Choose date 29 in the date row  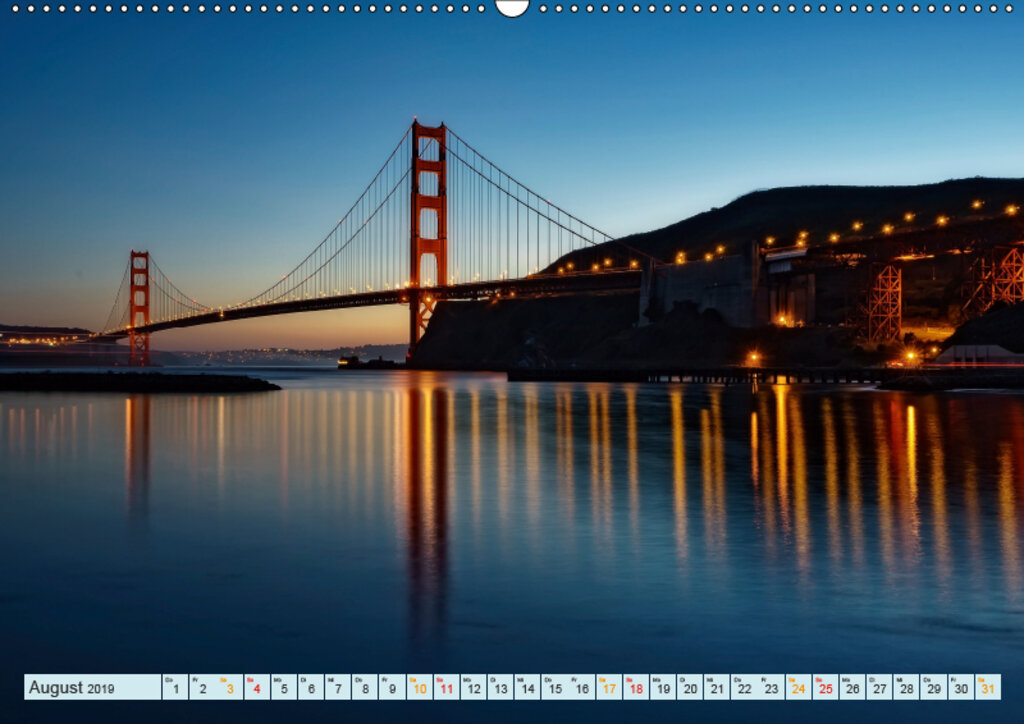point(934,687)
